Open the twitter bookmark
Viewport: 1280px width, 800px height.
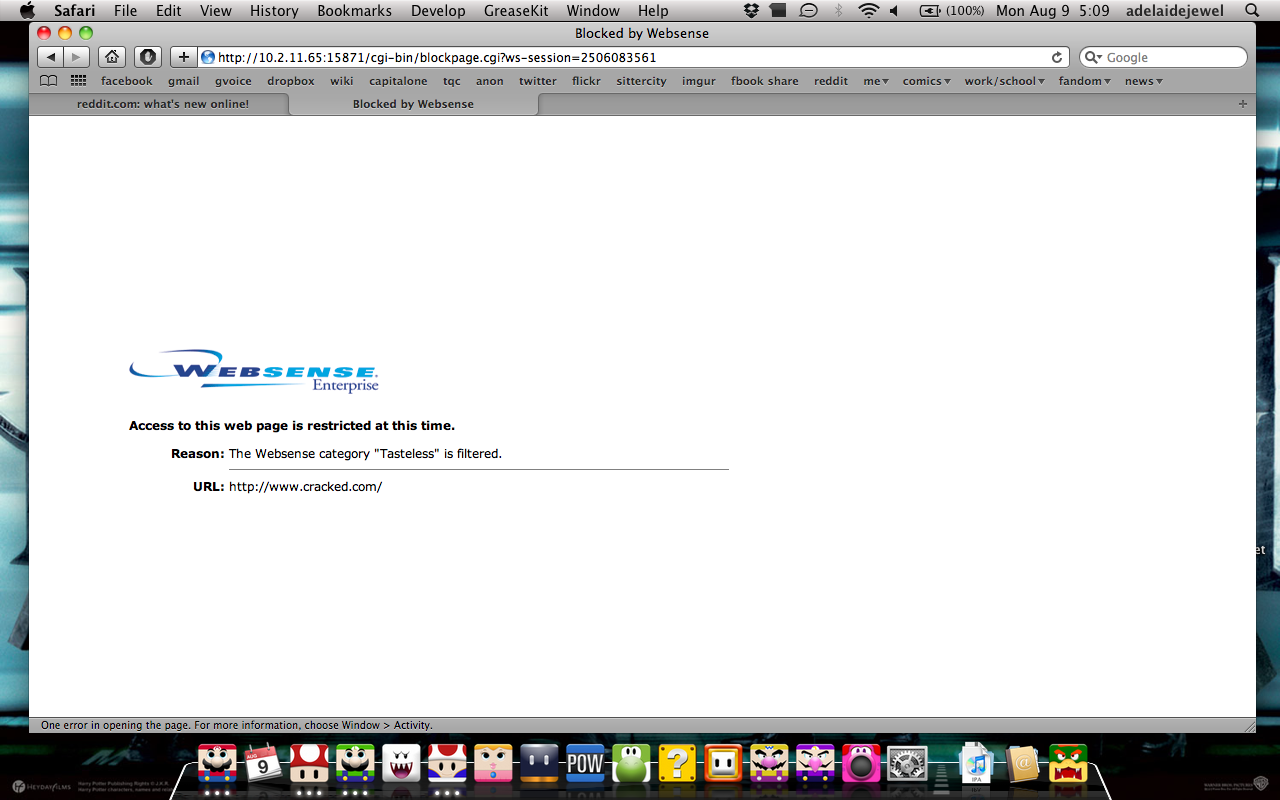click(x=538, y=81)
